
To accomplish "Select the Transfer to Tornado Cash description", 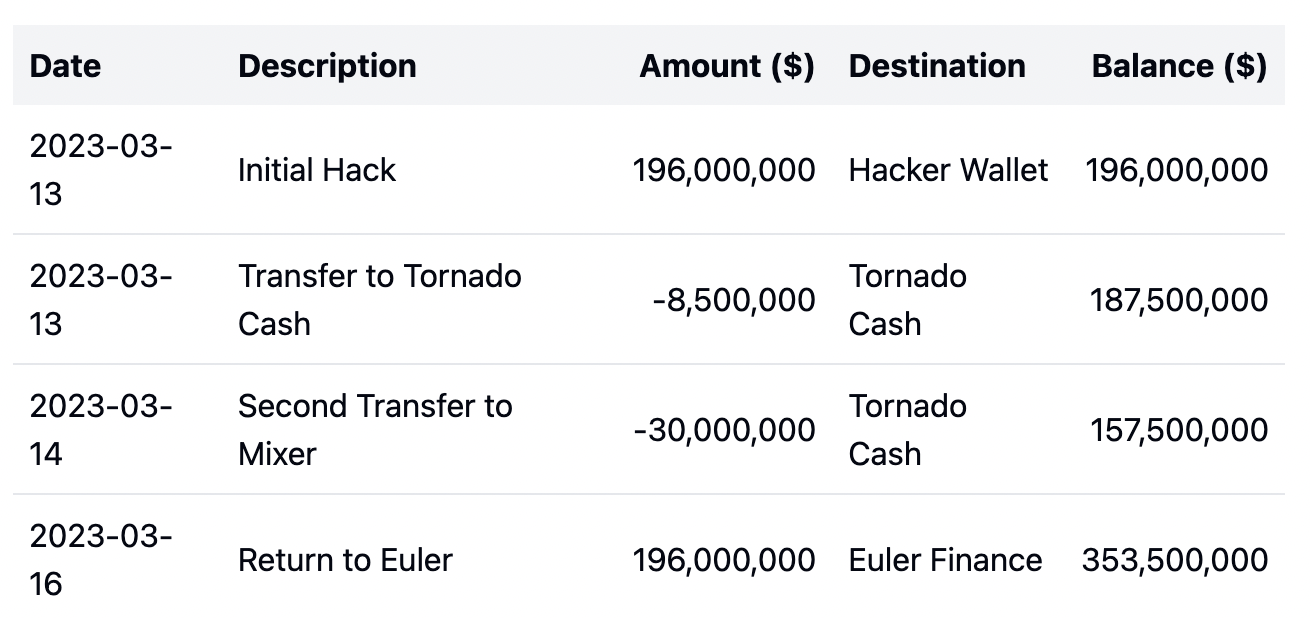I will [380, 300].
